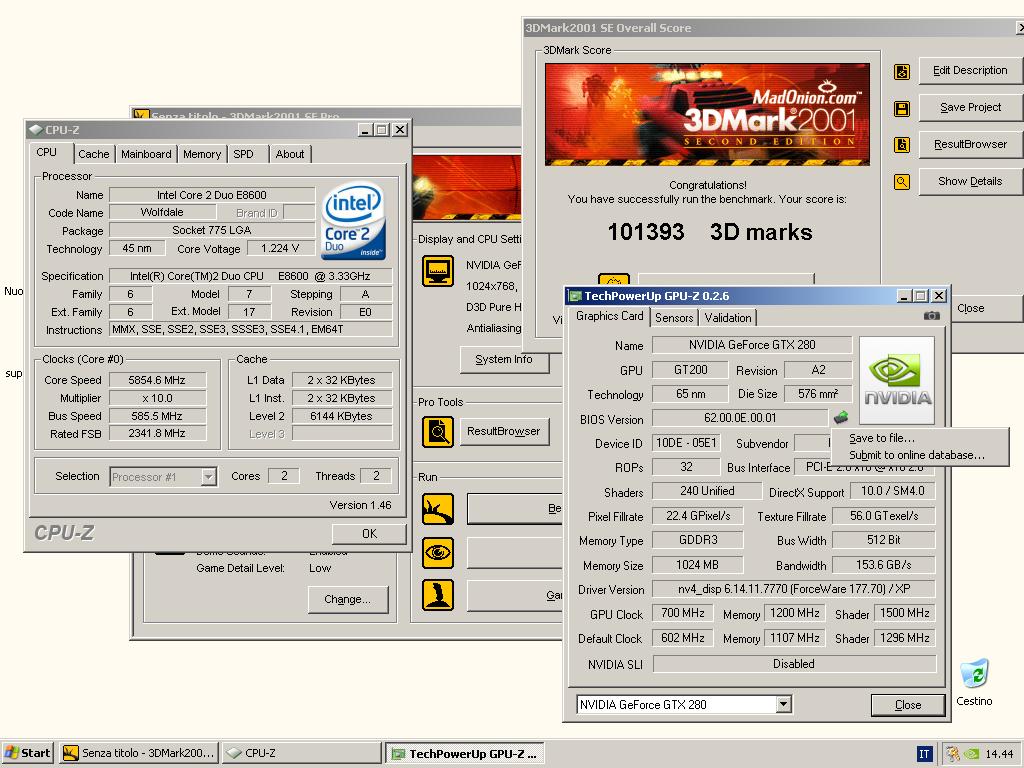Click the CPU-Z title bar icon
This screenshot has height=768, width=1024.
[35, 130]
